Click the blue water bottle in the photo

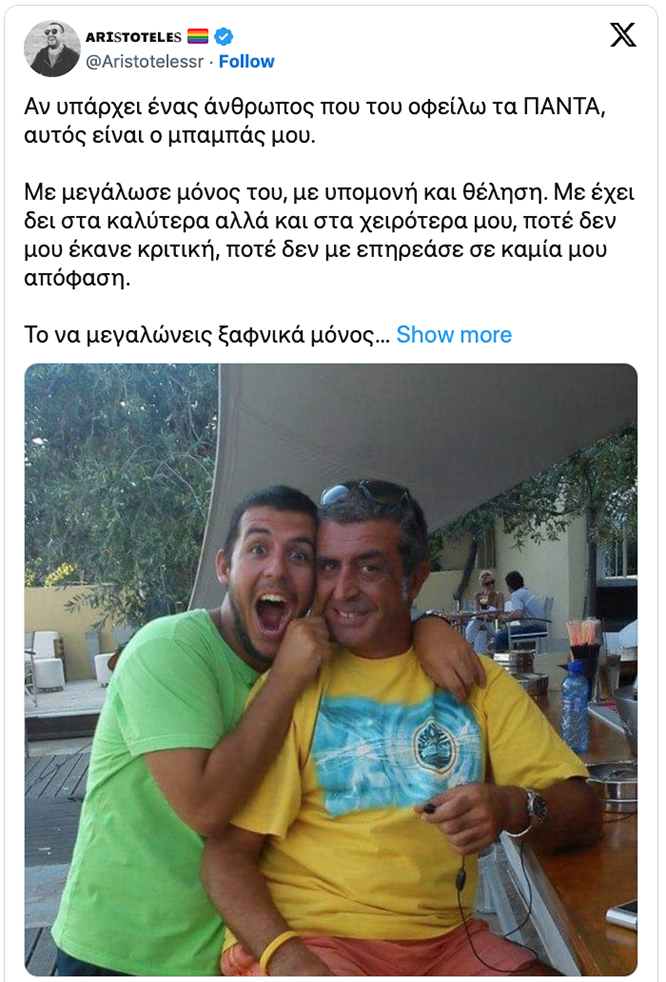575,706
